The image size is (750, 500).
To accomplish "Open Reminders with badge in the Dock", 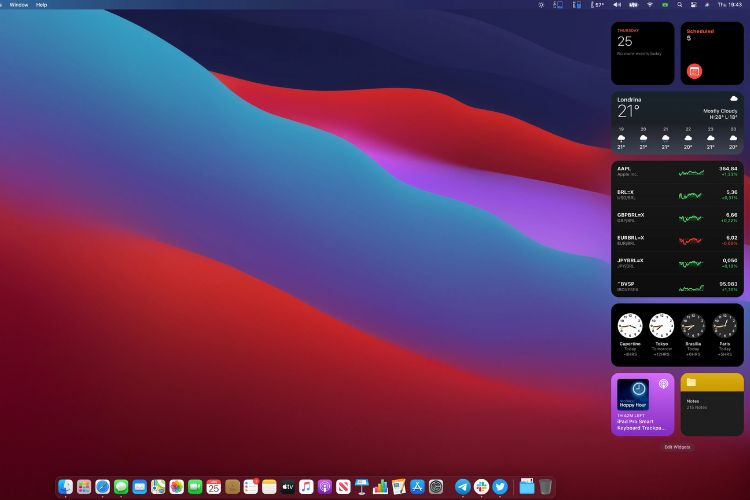I will click(251, 487).
